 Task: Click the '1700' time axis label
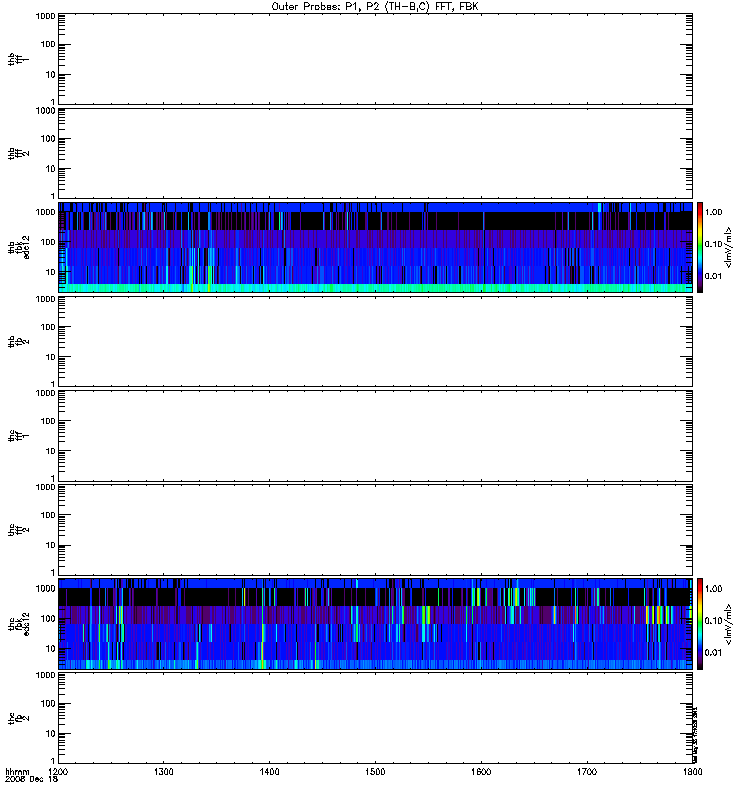tap(587, 771)
